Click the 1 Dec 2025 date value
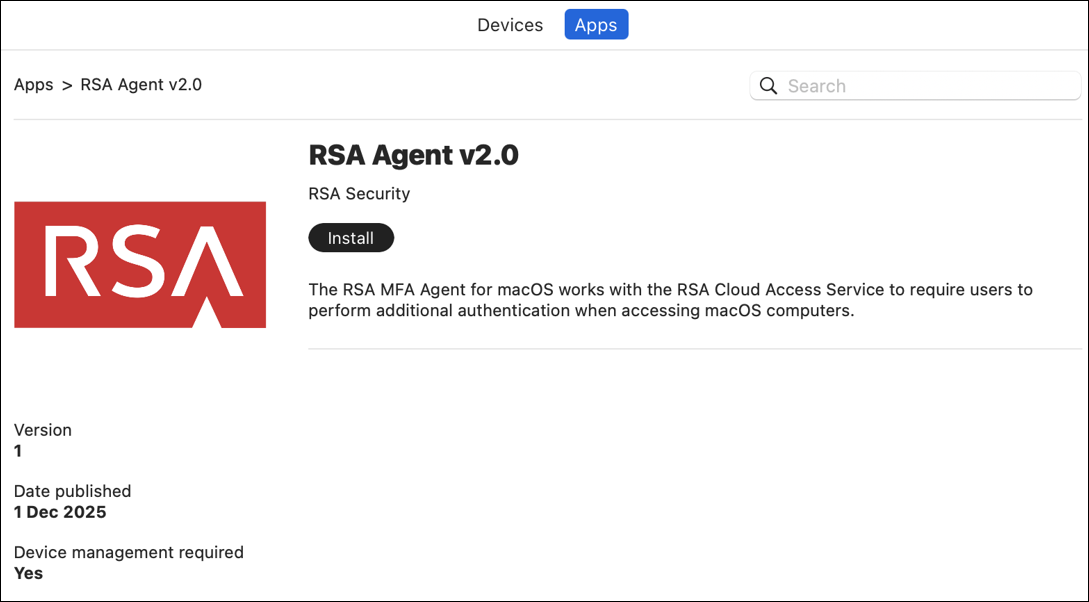Image resolution: width=1089 pixels, height=602 pixels. click(60, 512)
